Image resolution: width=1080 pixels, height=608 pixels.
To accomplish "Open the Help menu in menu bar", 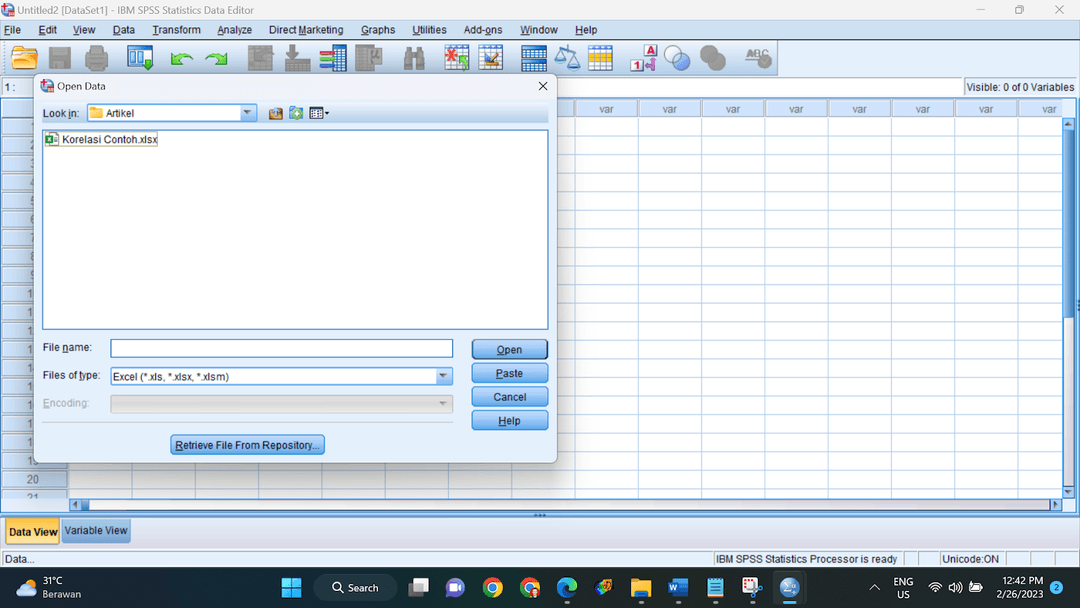I will (586, 30).
